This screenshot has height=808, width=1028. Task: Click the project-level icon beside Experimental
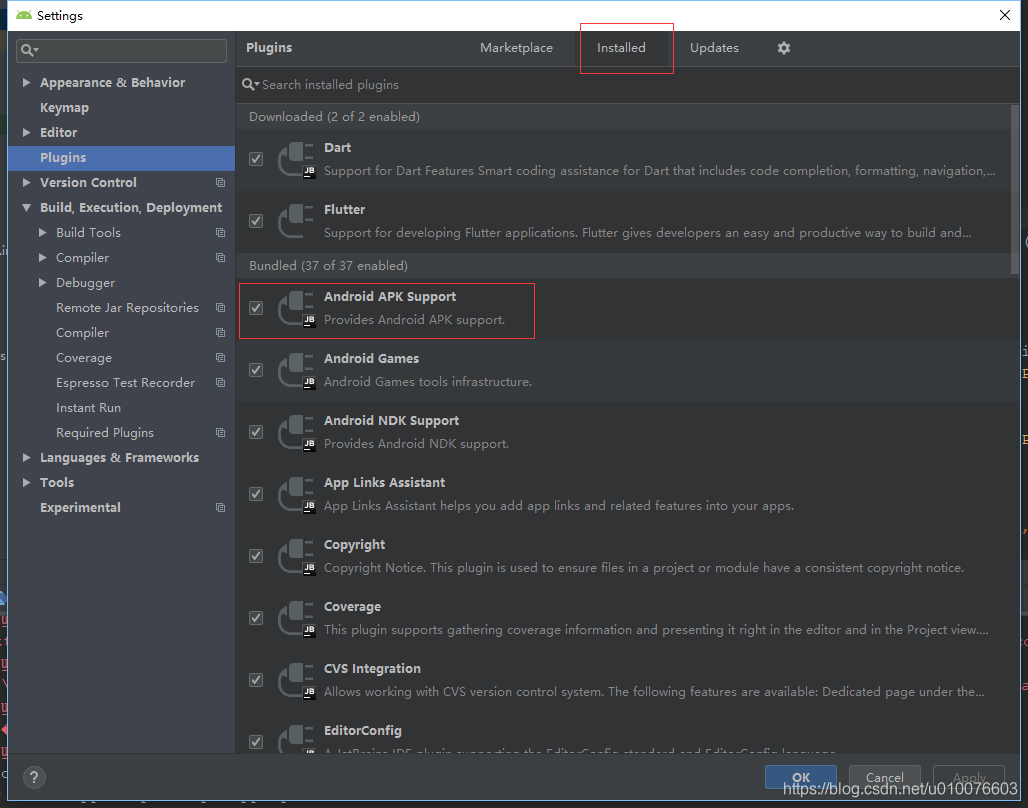220,508
